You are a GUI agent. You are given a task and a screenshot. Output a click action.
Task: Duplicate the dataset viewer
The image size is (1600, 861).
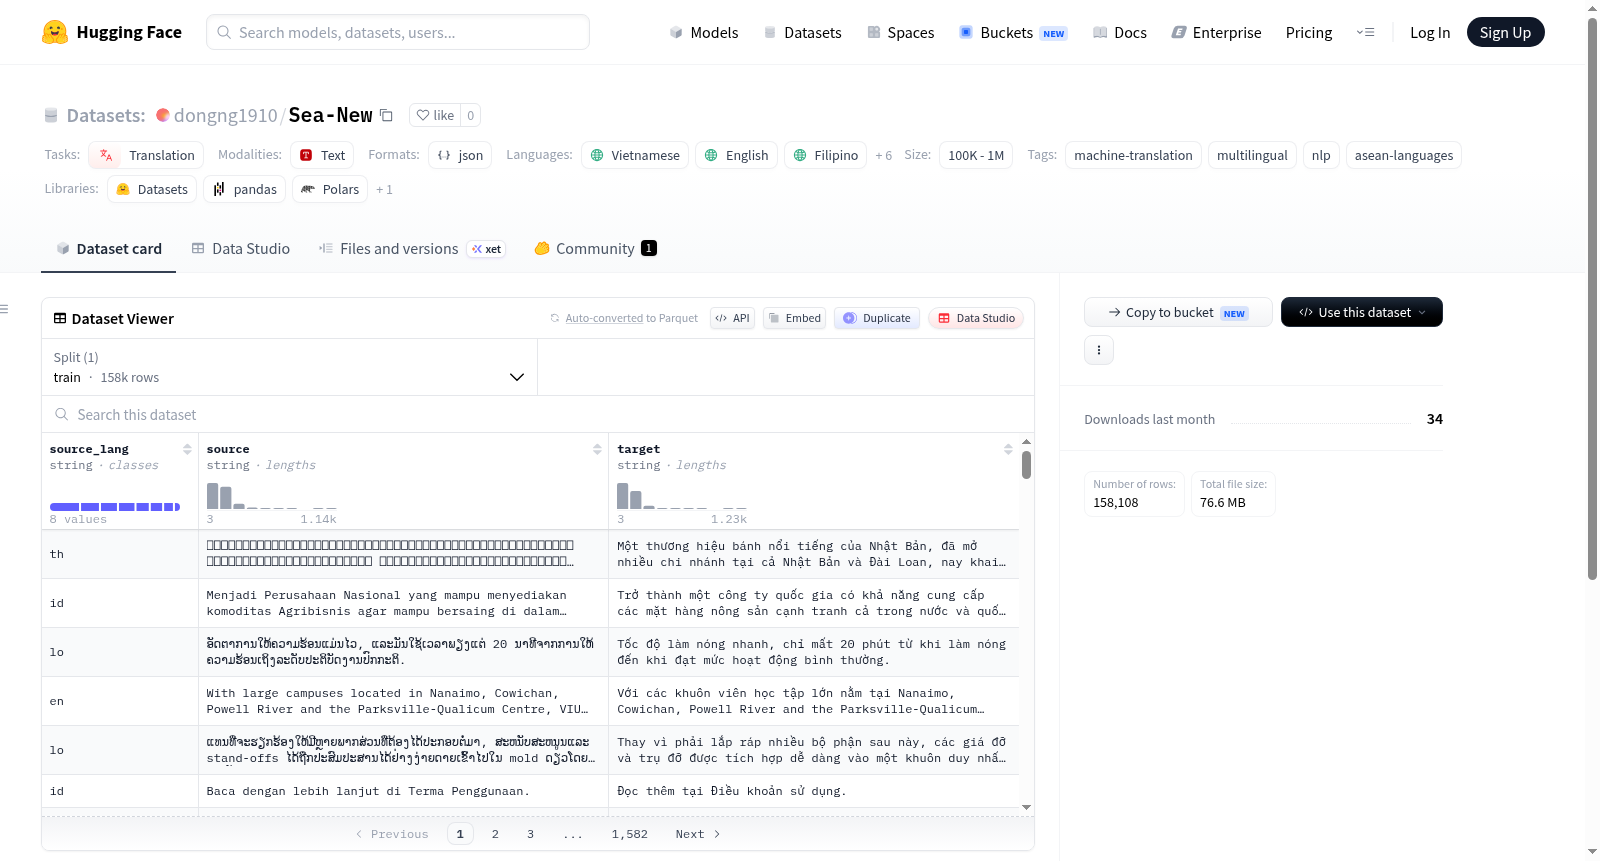(876, 318)
